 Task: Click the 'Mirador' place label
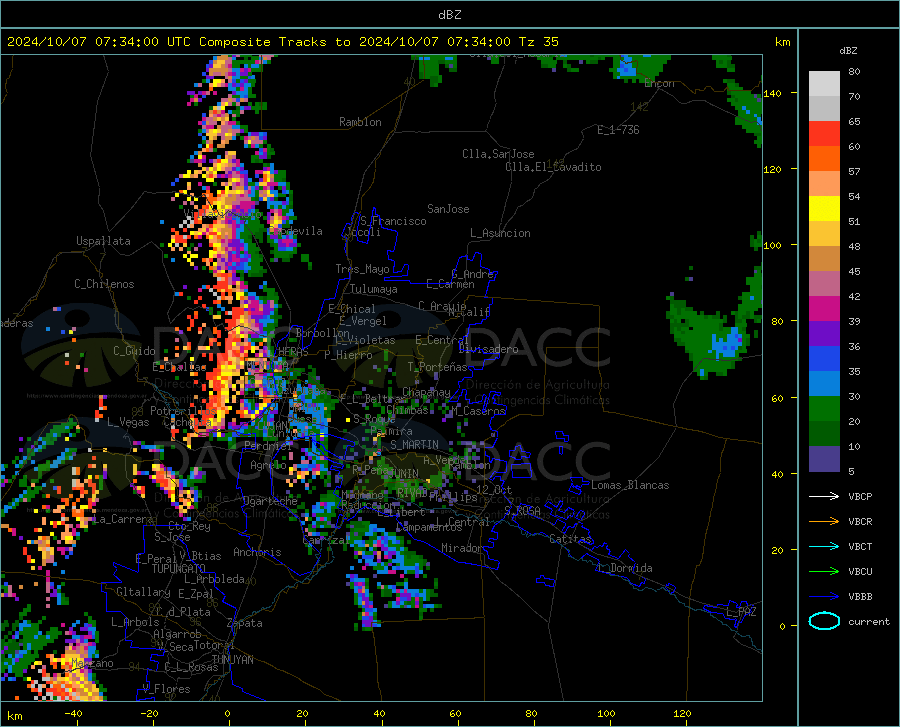[462, 548]
